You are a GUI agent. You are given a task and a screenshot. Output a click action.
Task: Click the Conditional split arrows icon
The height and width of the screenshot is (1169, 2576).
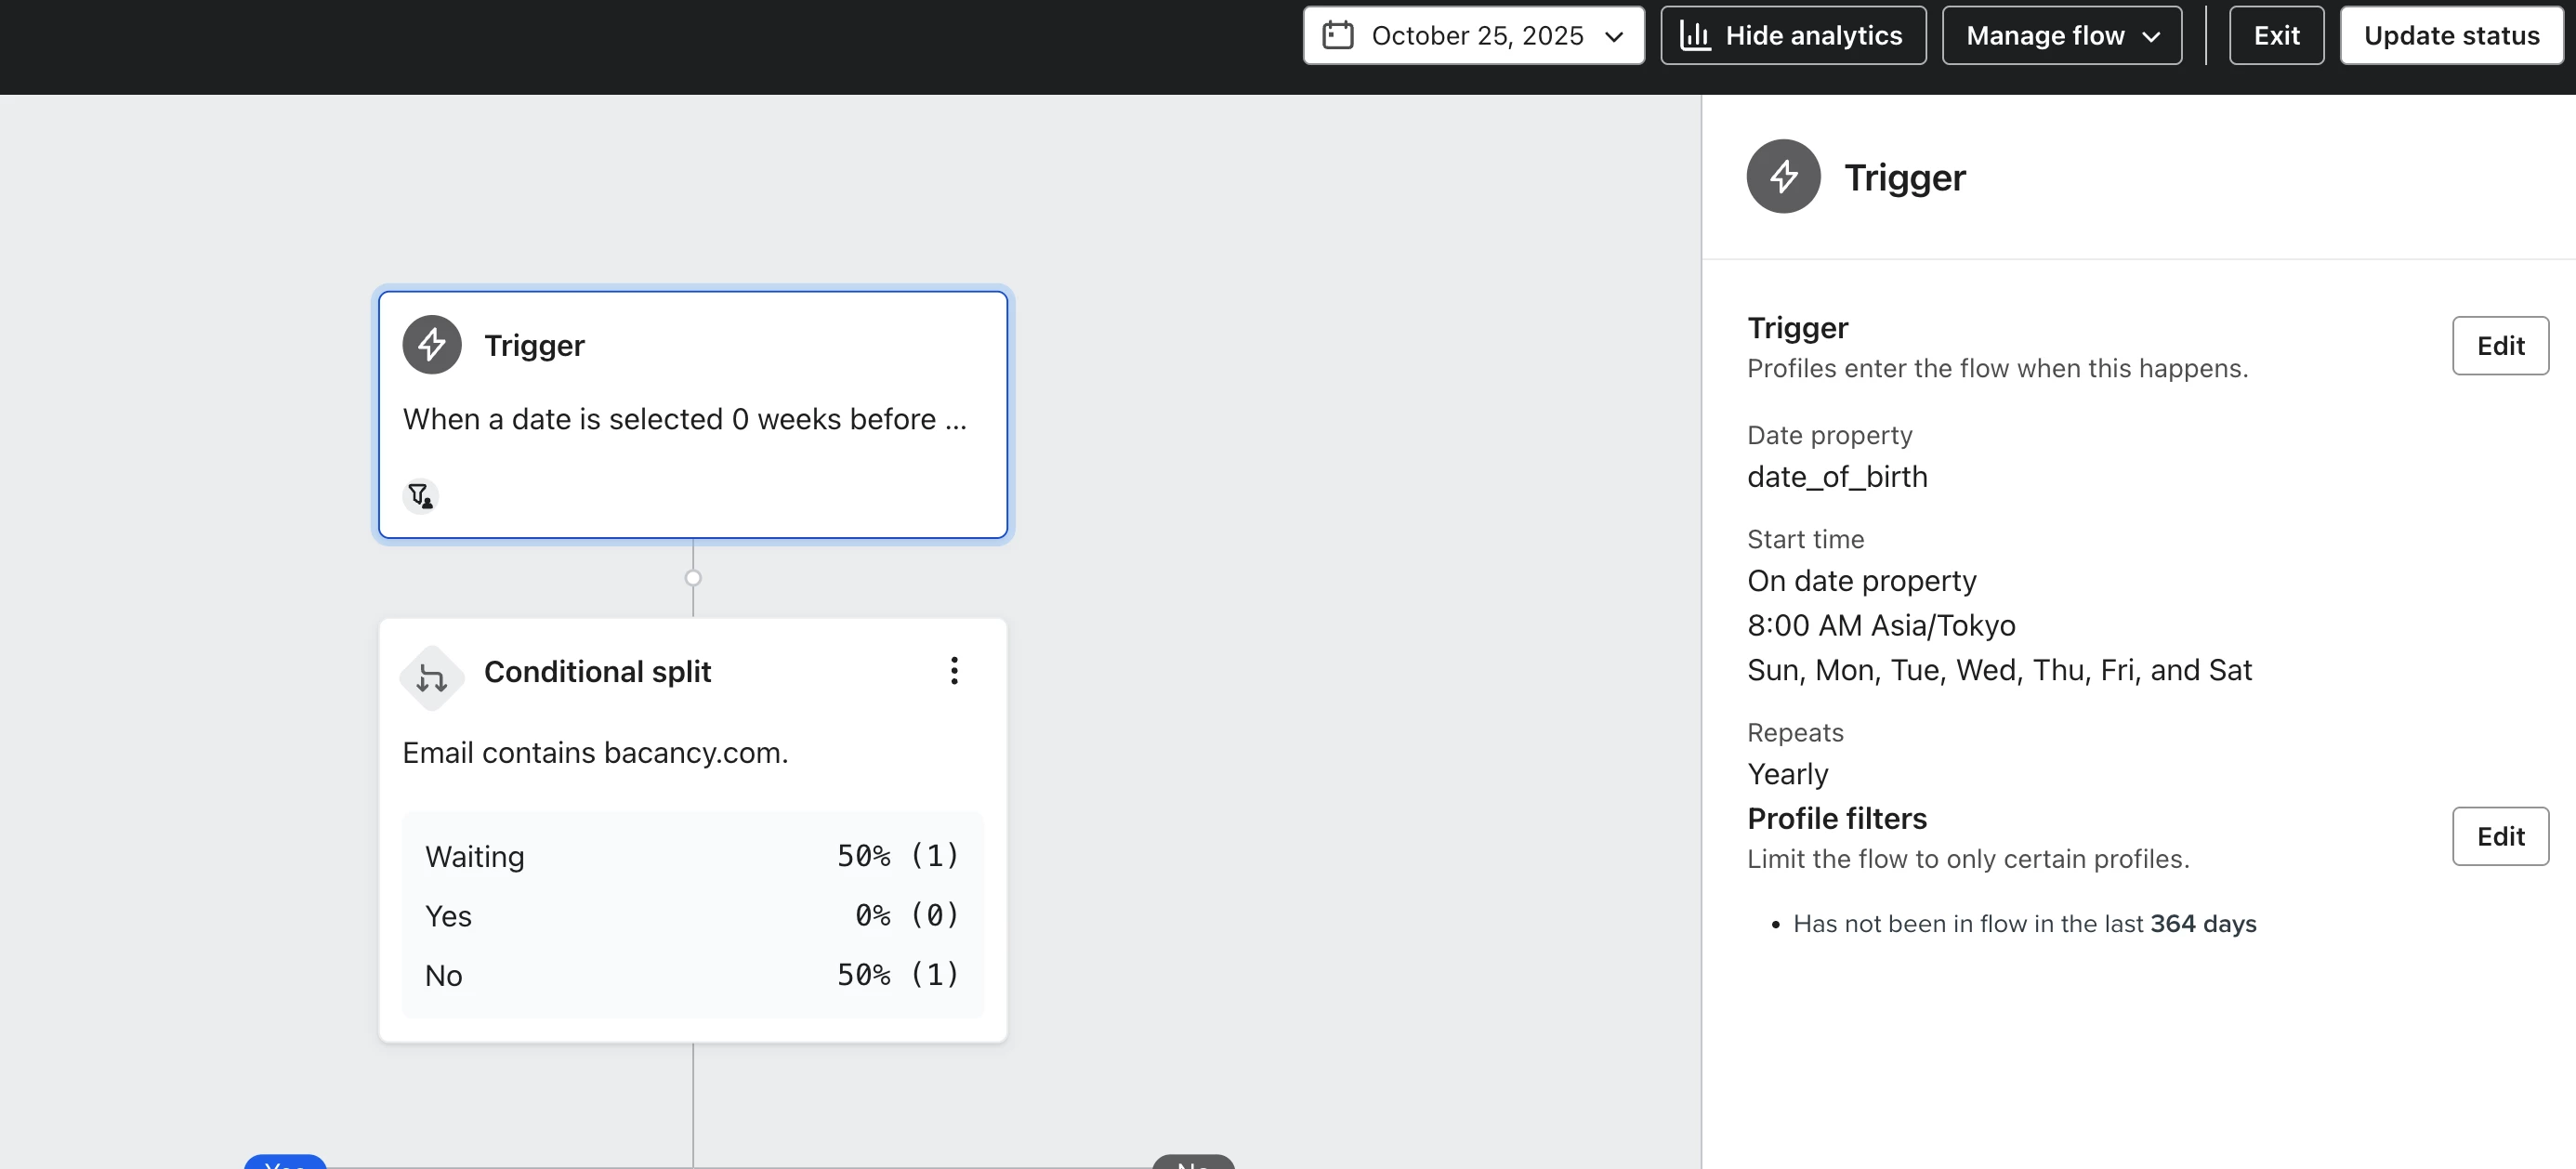coord(431,678)
